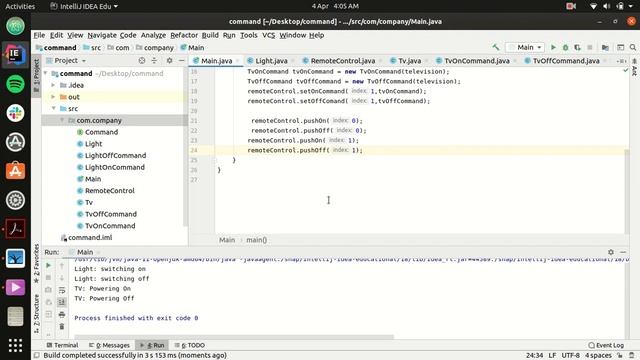Expand the out folder
This screenshot has height=360, width=640.
pos(53,97)
